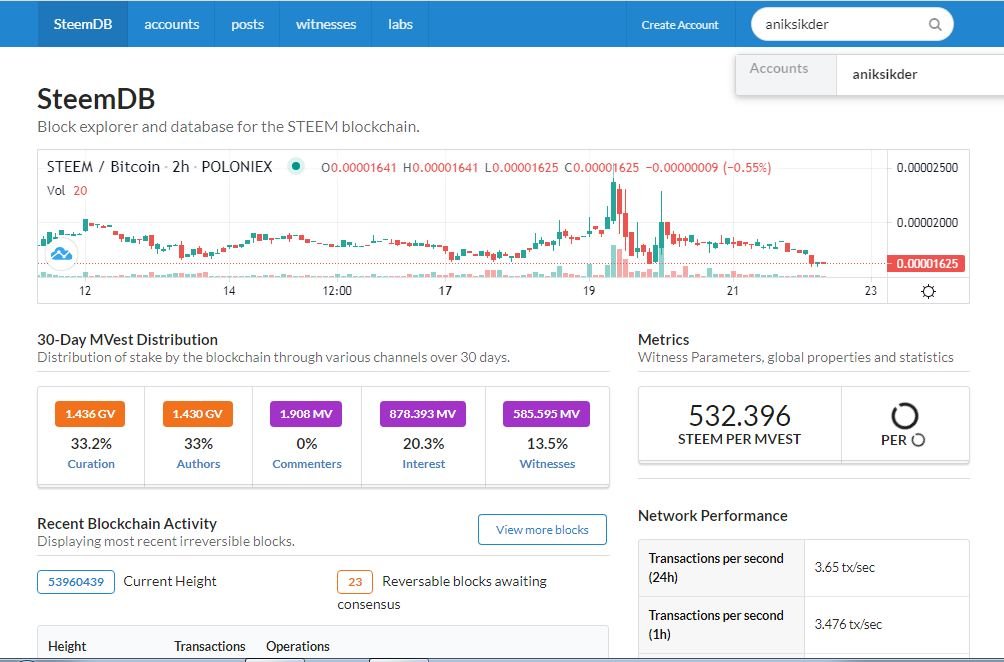Viewport: 1004px width, 662px height.
Task: Click View more blocks button
Action: 542,529
